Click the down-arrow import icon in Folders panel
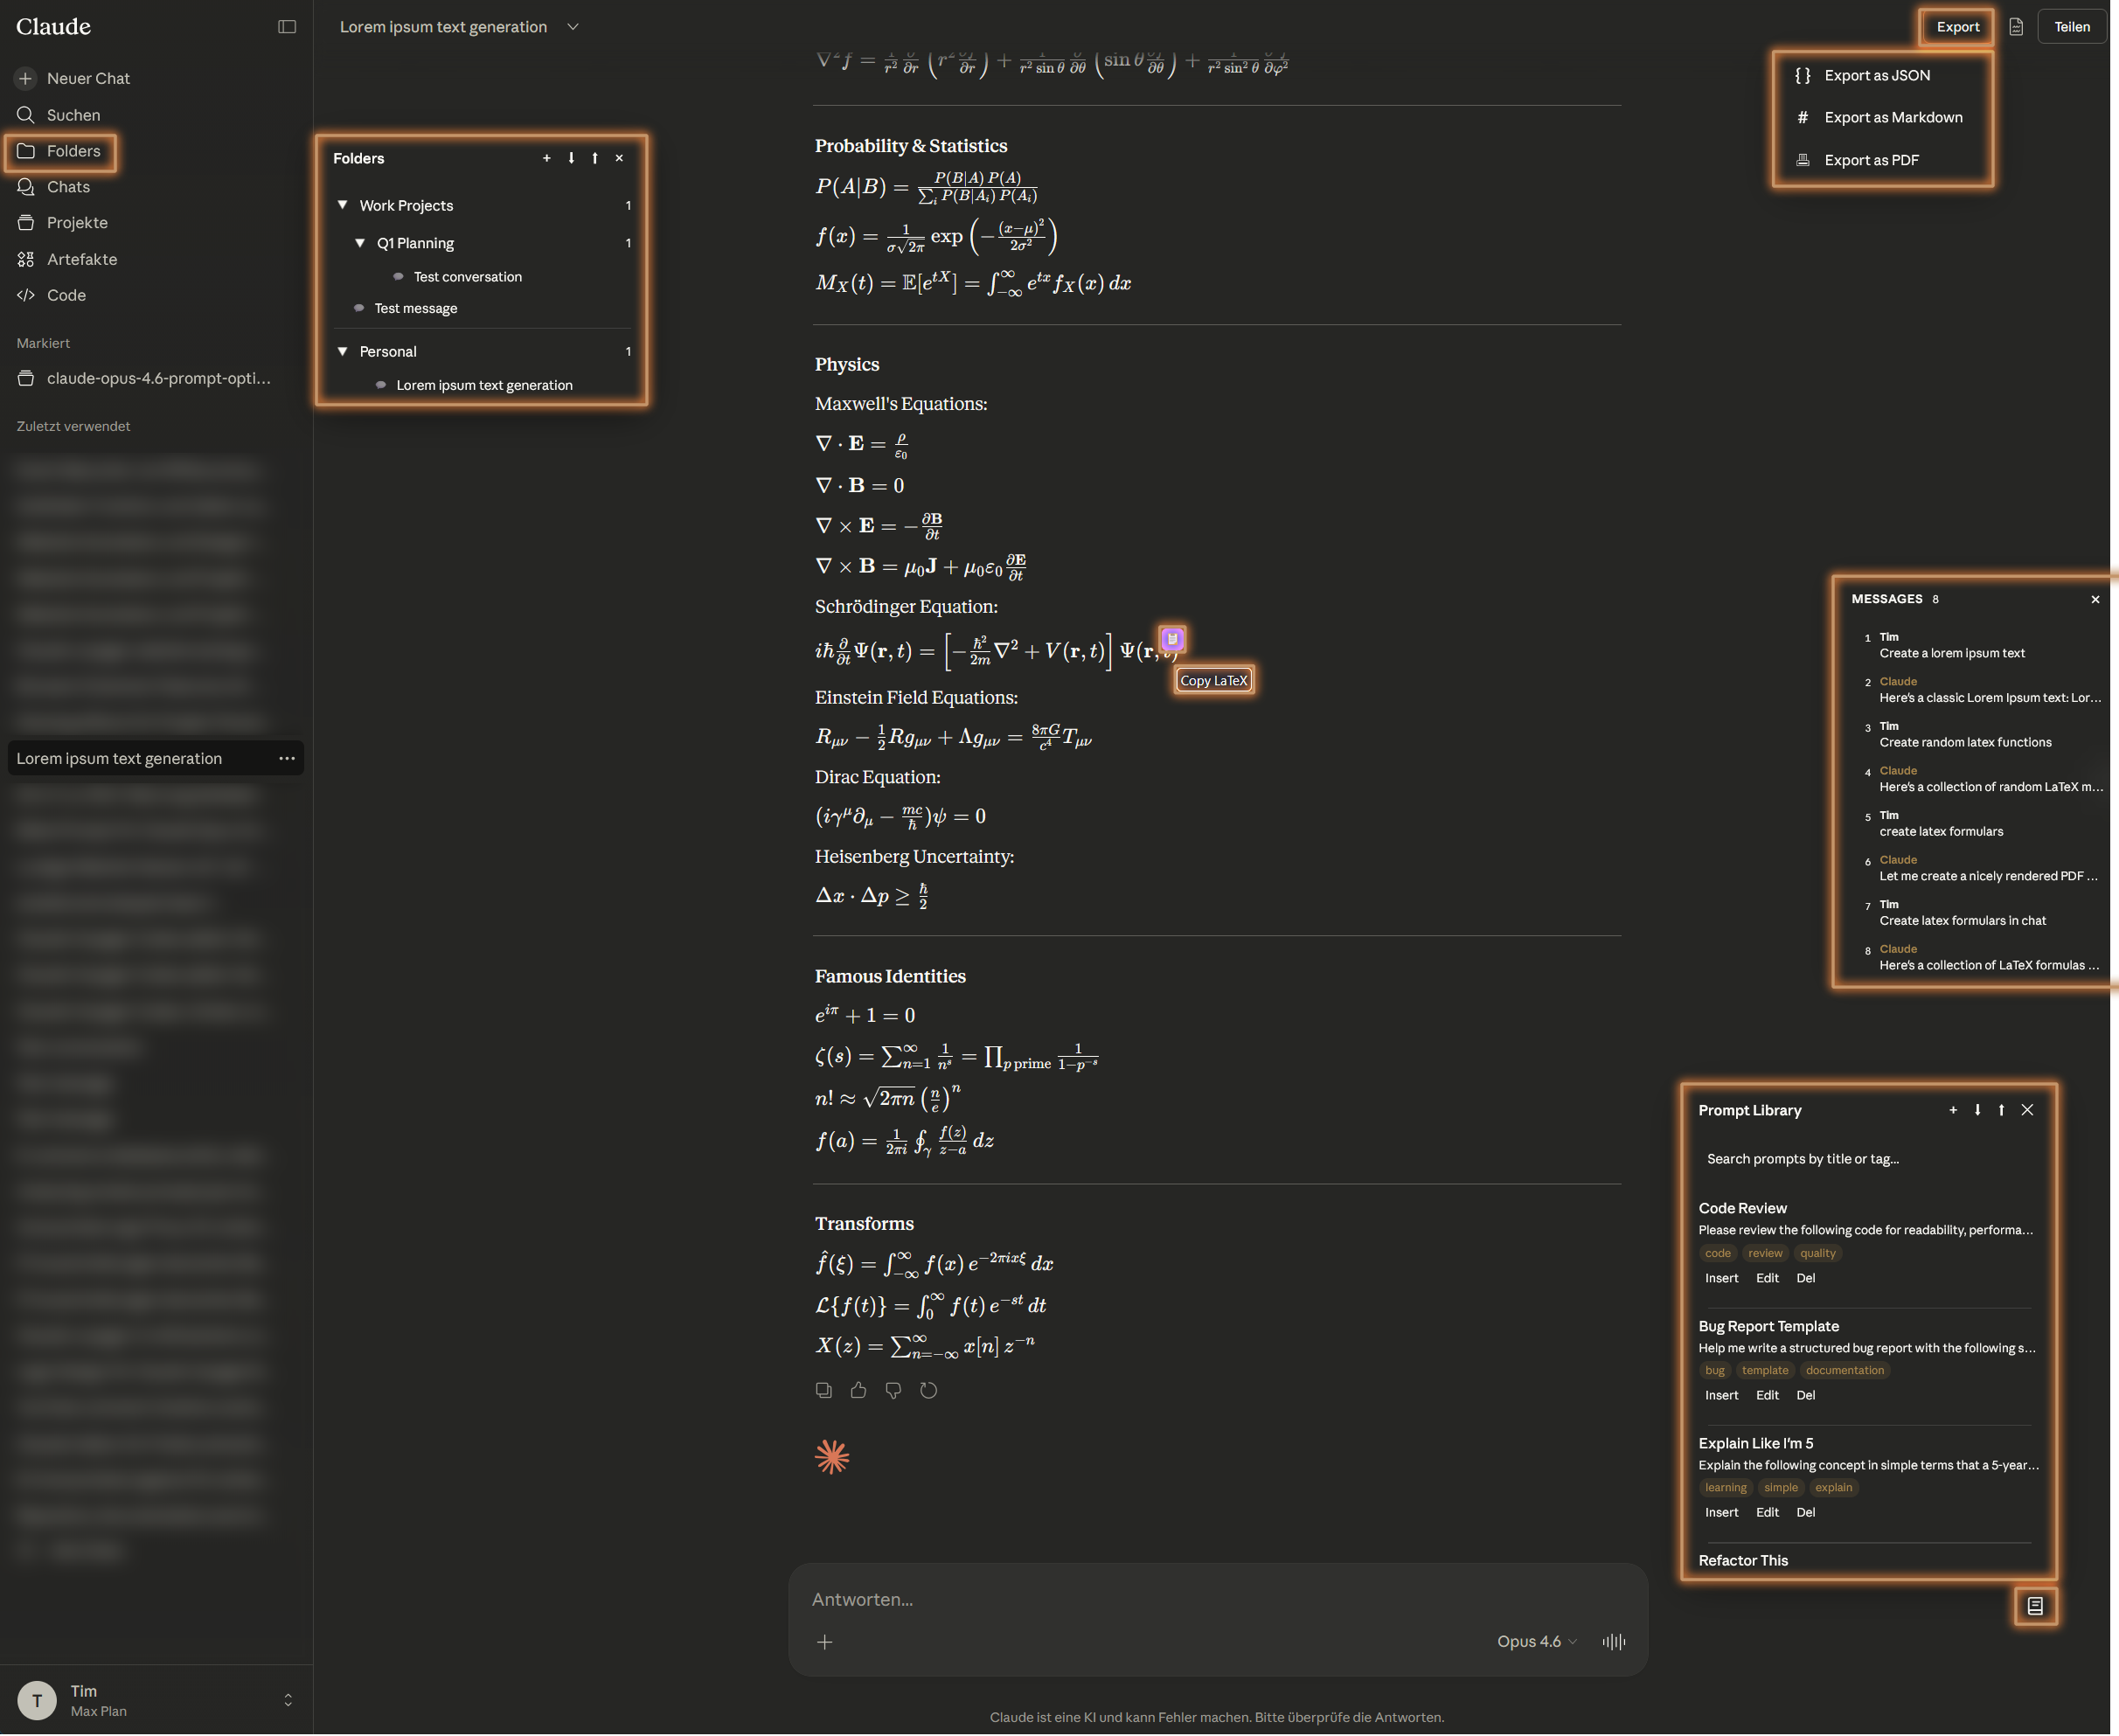The width and height of the screenshot is (2119, 1736). tap(571, 158)
